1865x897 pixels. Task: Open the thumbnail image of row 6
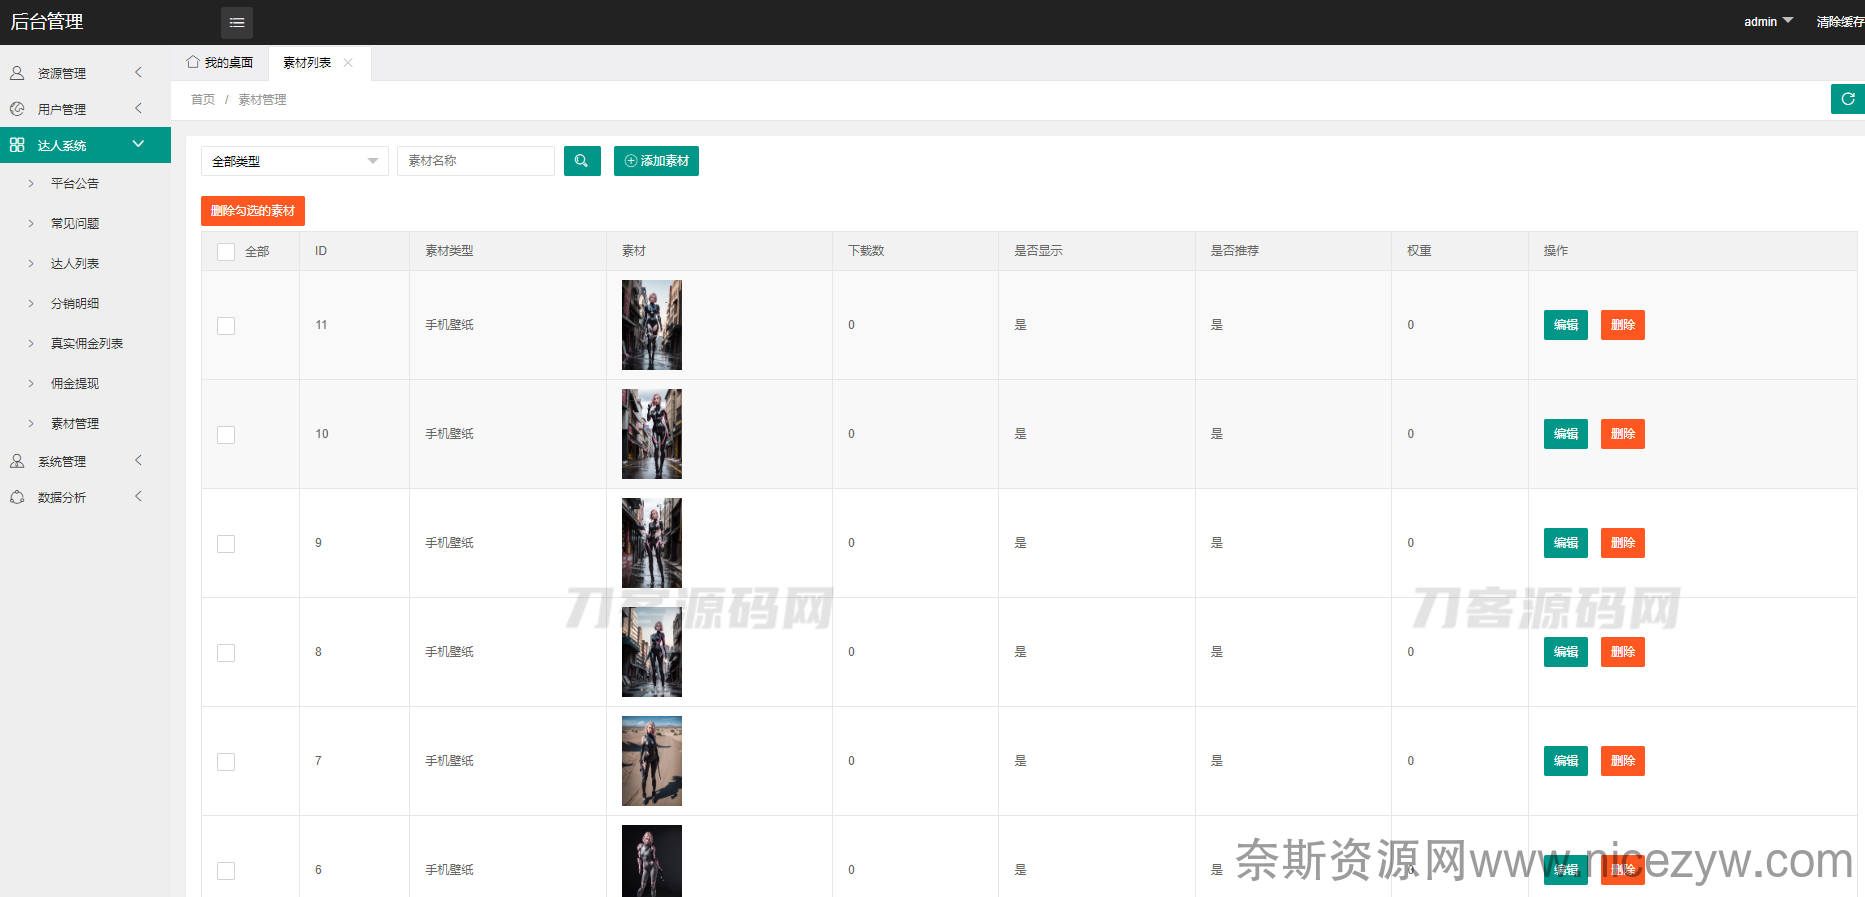(652, 861)
